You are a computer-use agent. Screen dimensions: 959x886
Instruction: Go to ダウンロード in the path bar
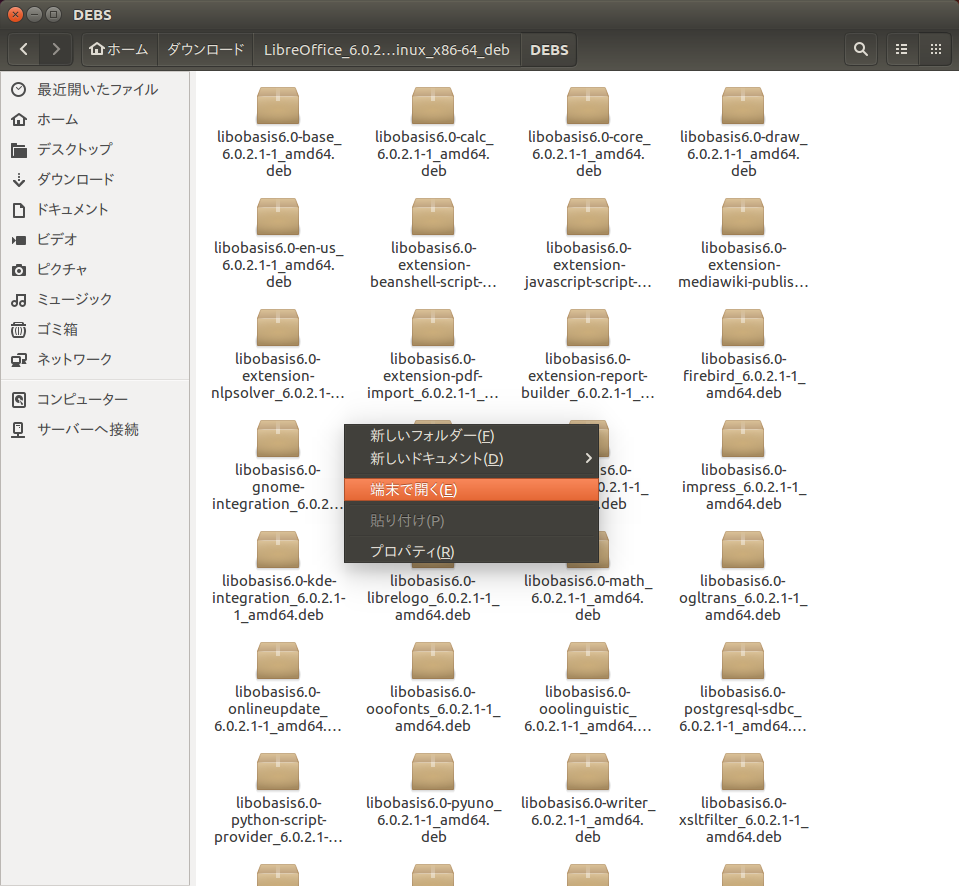click(x=206, y=49)
